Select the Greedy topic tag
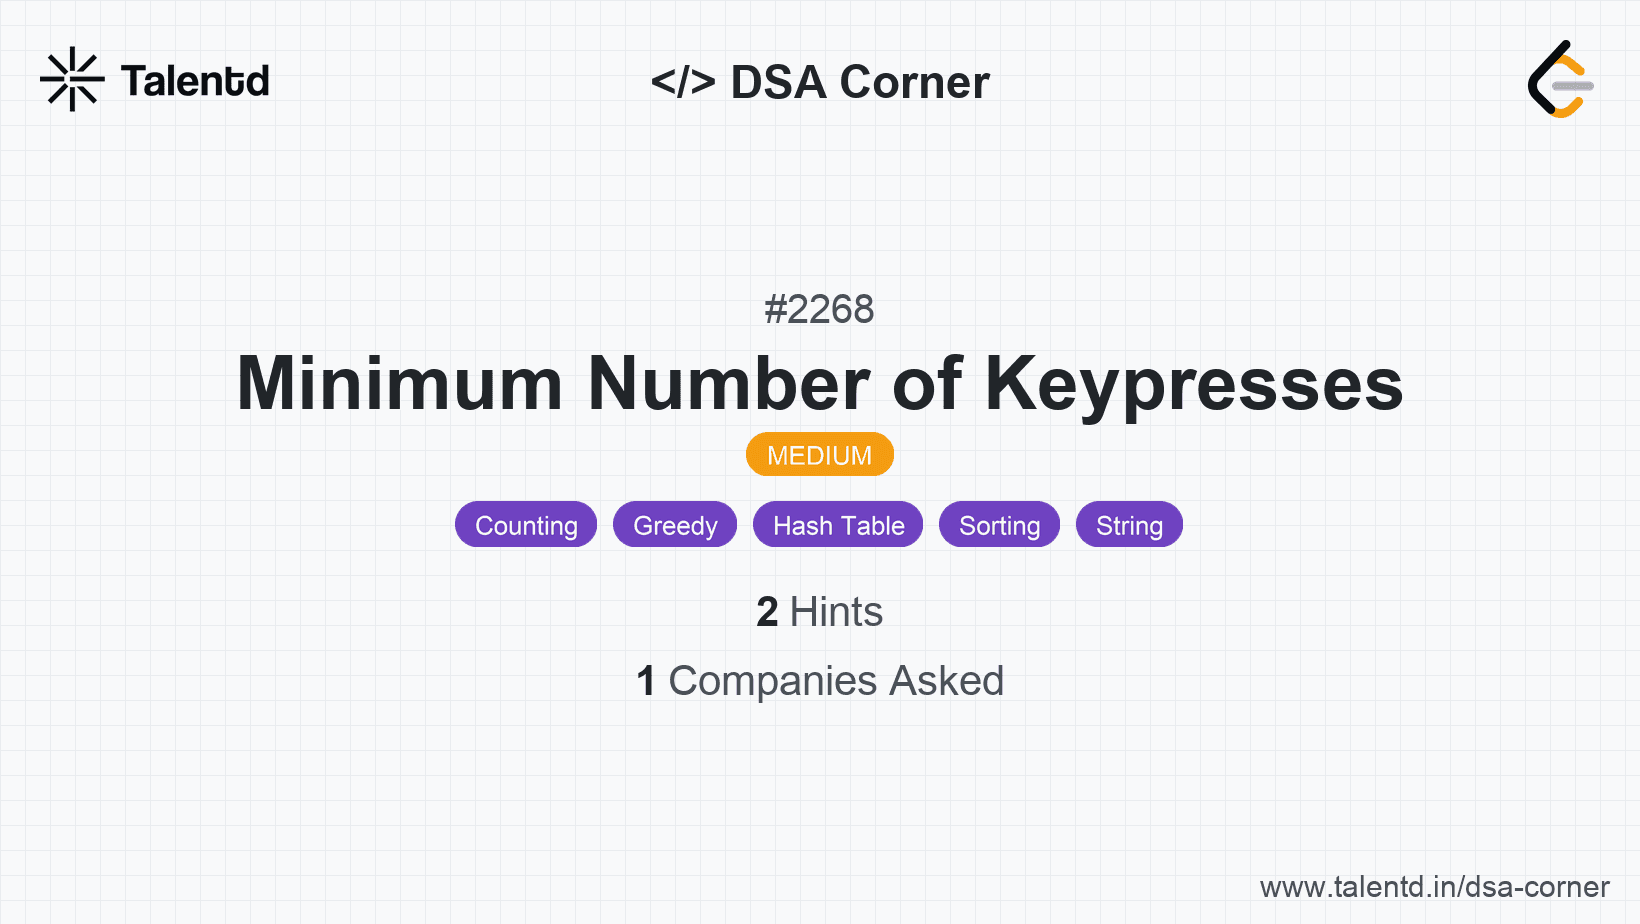The width and height of the screenshot is (1640, 924). 675,525
